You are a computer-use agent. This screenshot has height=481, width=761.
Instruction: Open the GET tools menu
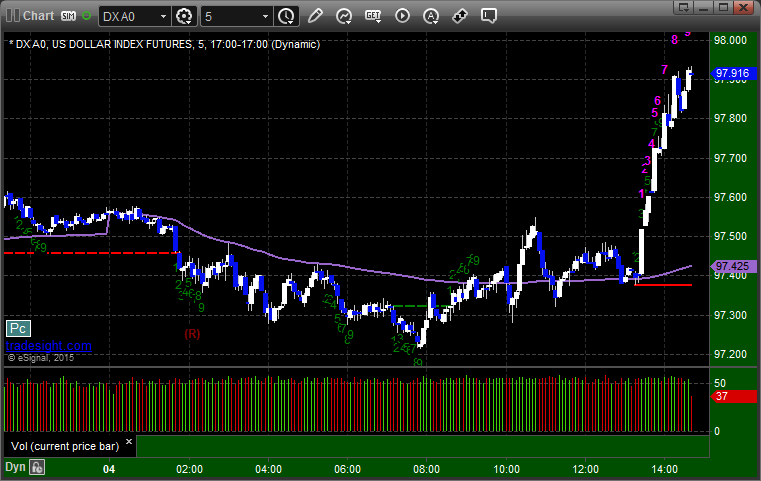(x=373, y=17)
